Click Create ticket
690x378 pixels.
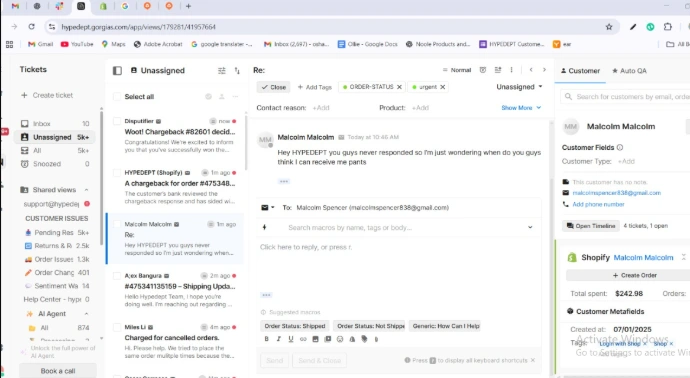point(47,95)
